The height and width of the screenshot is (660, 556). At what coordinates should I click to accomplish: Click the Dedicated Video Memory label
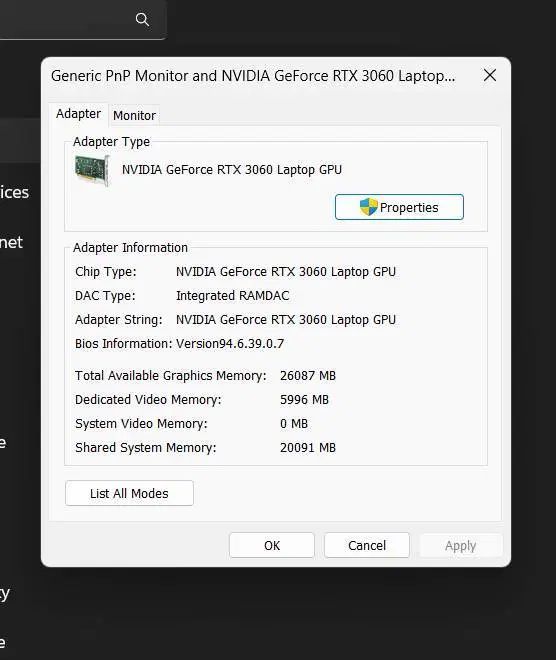point(148,399)
